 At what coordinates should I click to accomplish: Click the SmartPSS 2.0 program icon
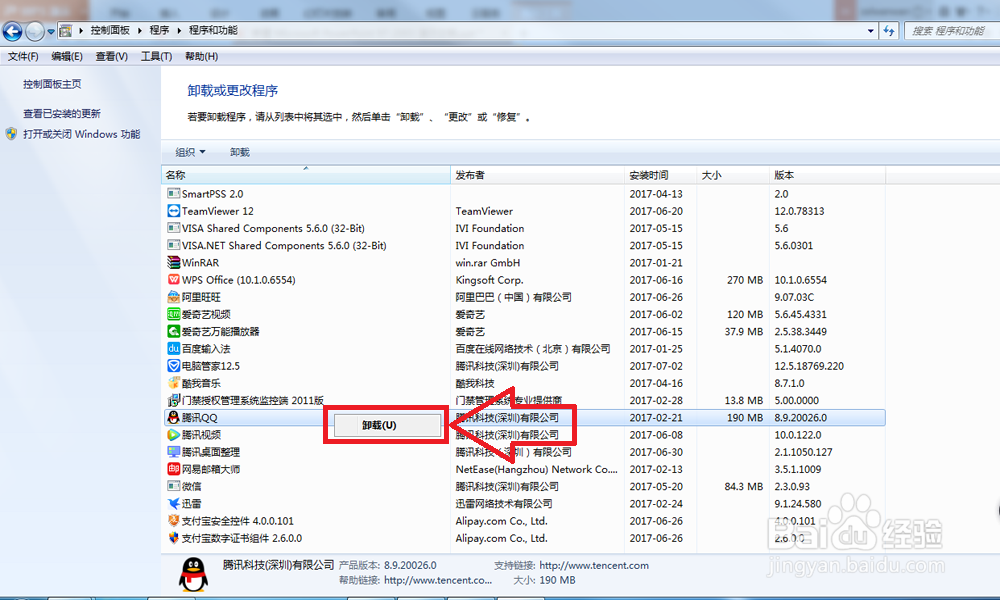point(173,194)
